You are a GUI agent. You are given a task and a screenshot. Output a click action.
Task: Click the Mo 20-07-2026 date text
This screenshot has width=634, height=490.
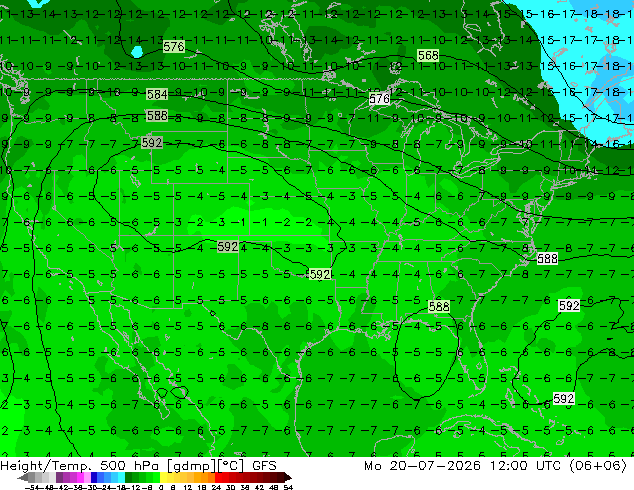click(x=422, y=466)
